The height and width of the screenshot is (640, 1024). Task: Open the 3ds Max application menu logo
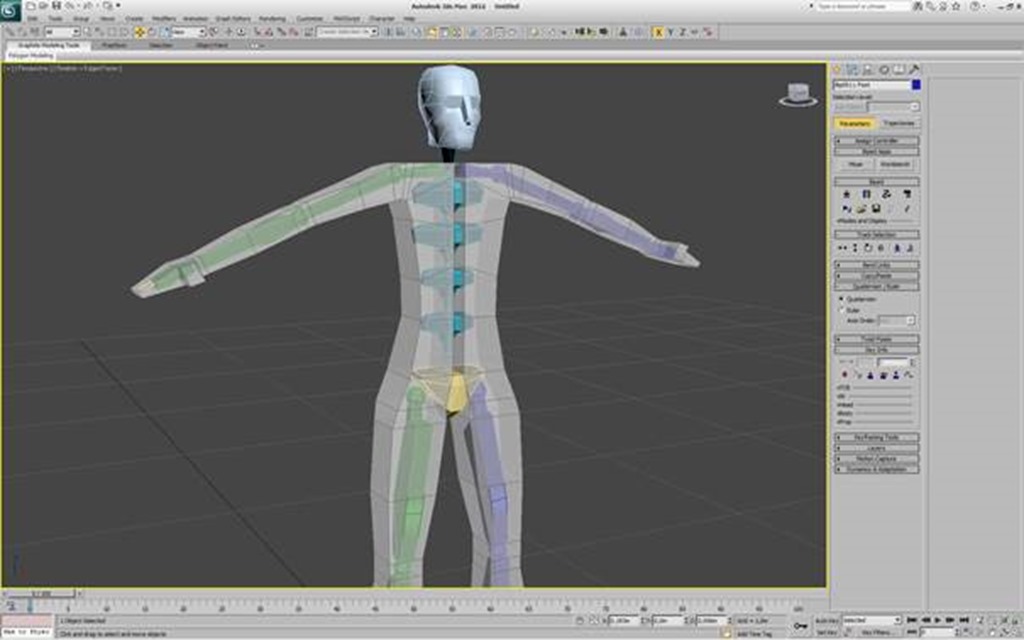11,11
